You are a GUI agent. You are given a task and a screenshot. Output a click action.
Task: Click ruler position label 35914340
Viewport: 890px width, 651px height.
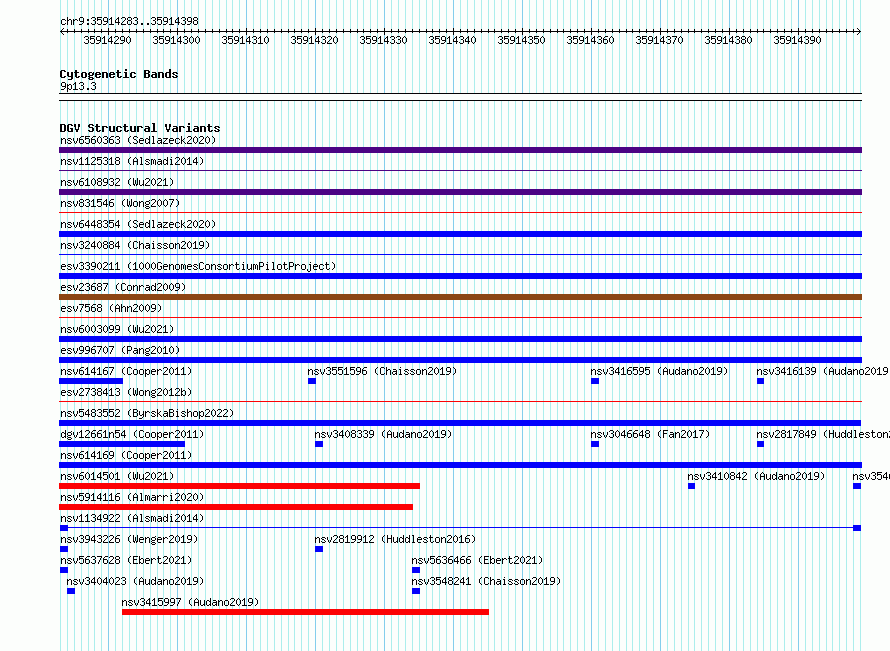point(452,40)
